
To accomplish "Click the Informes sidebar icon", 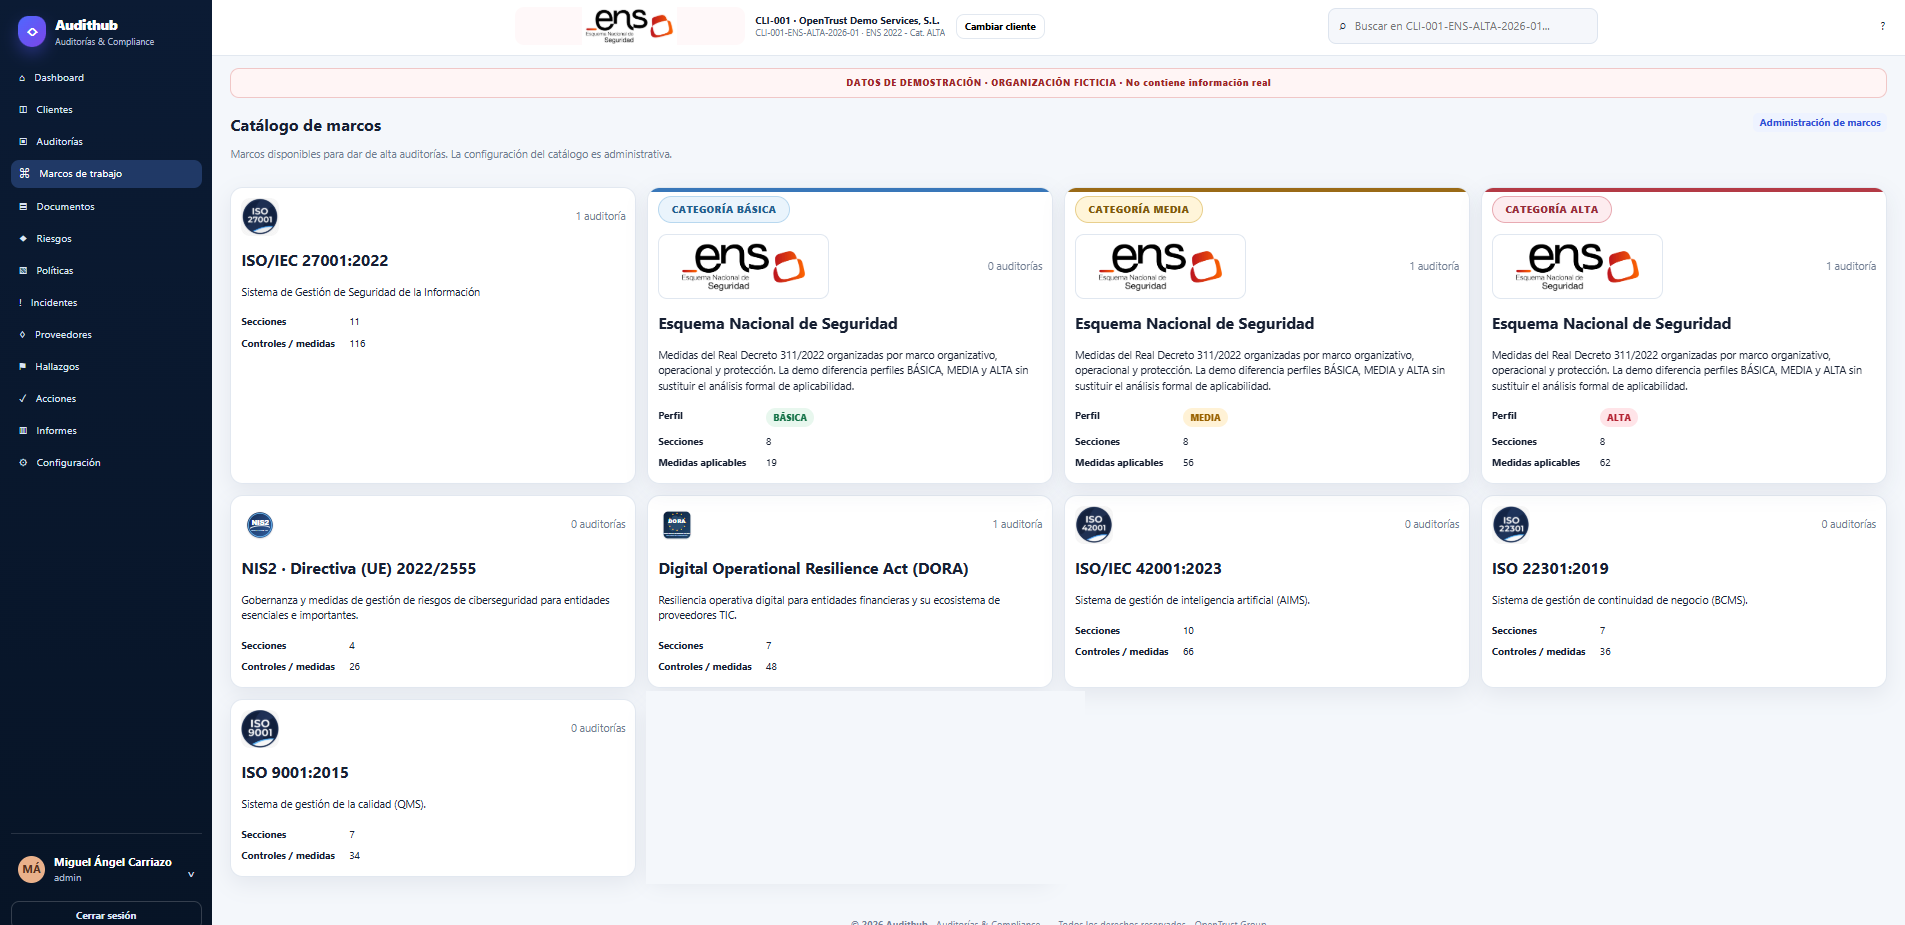I will point(23,430).
